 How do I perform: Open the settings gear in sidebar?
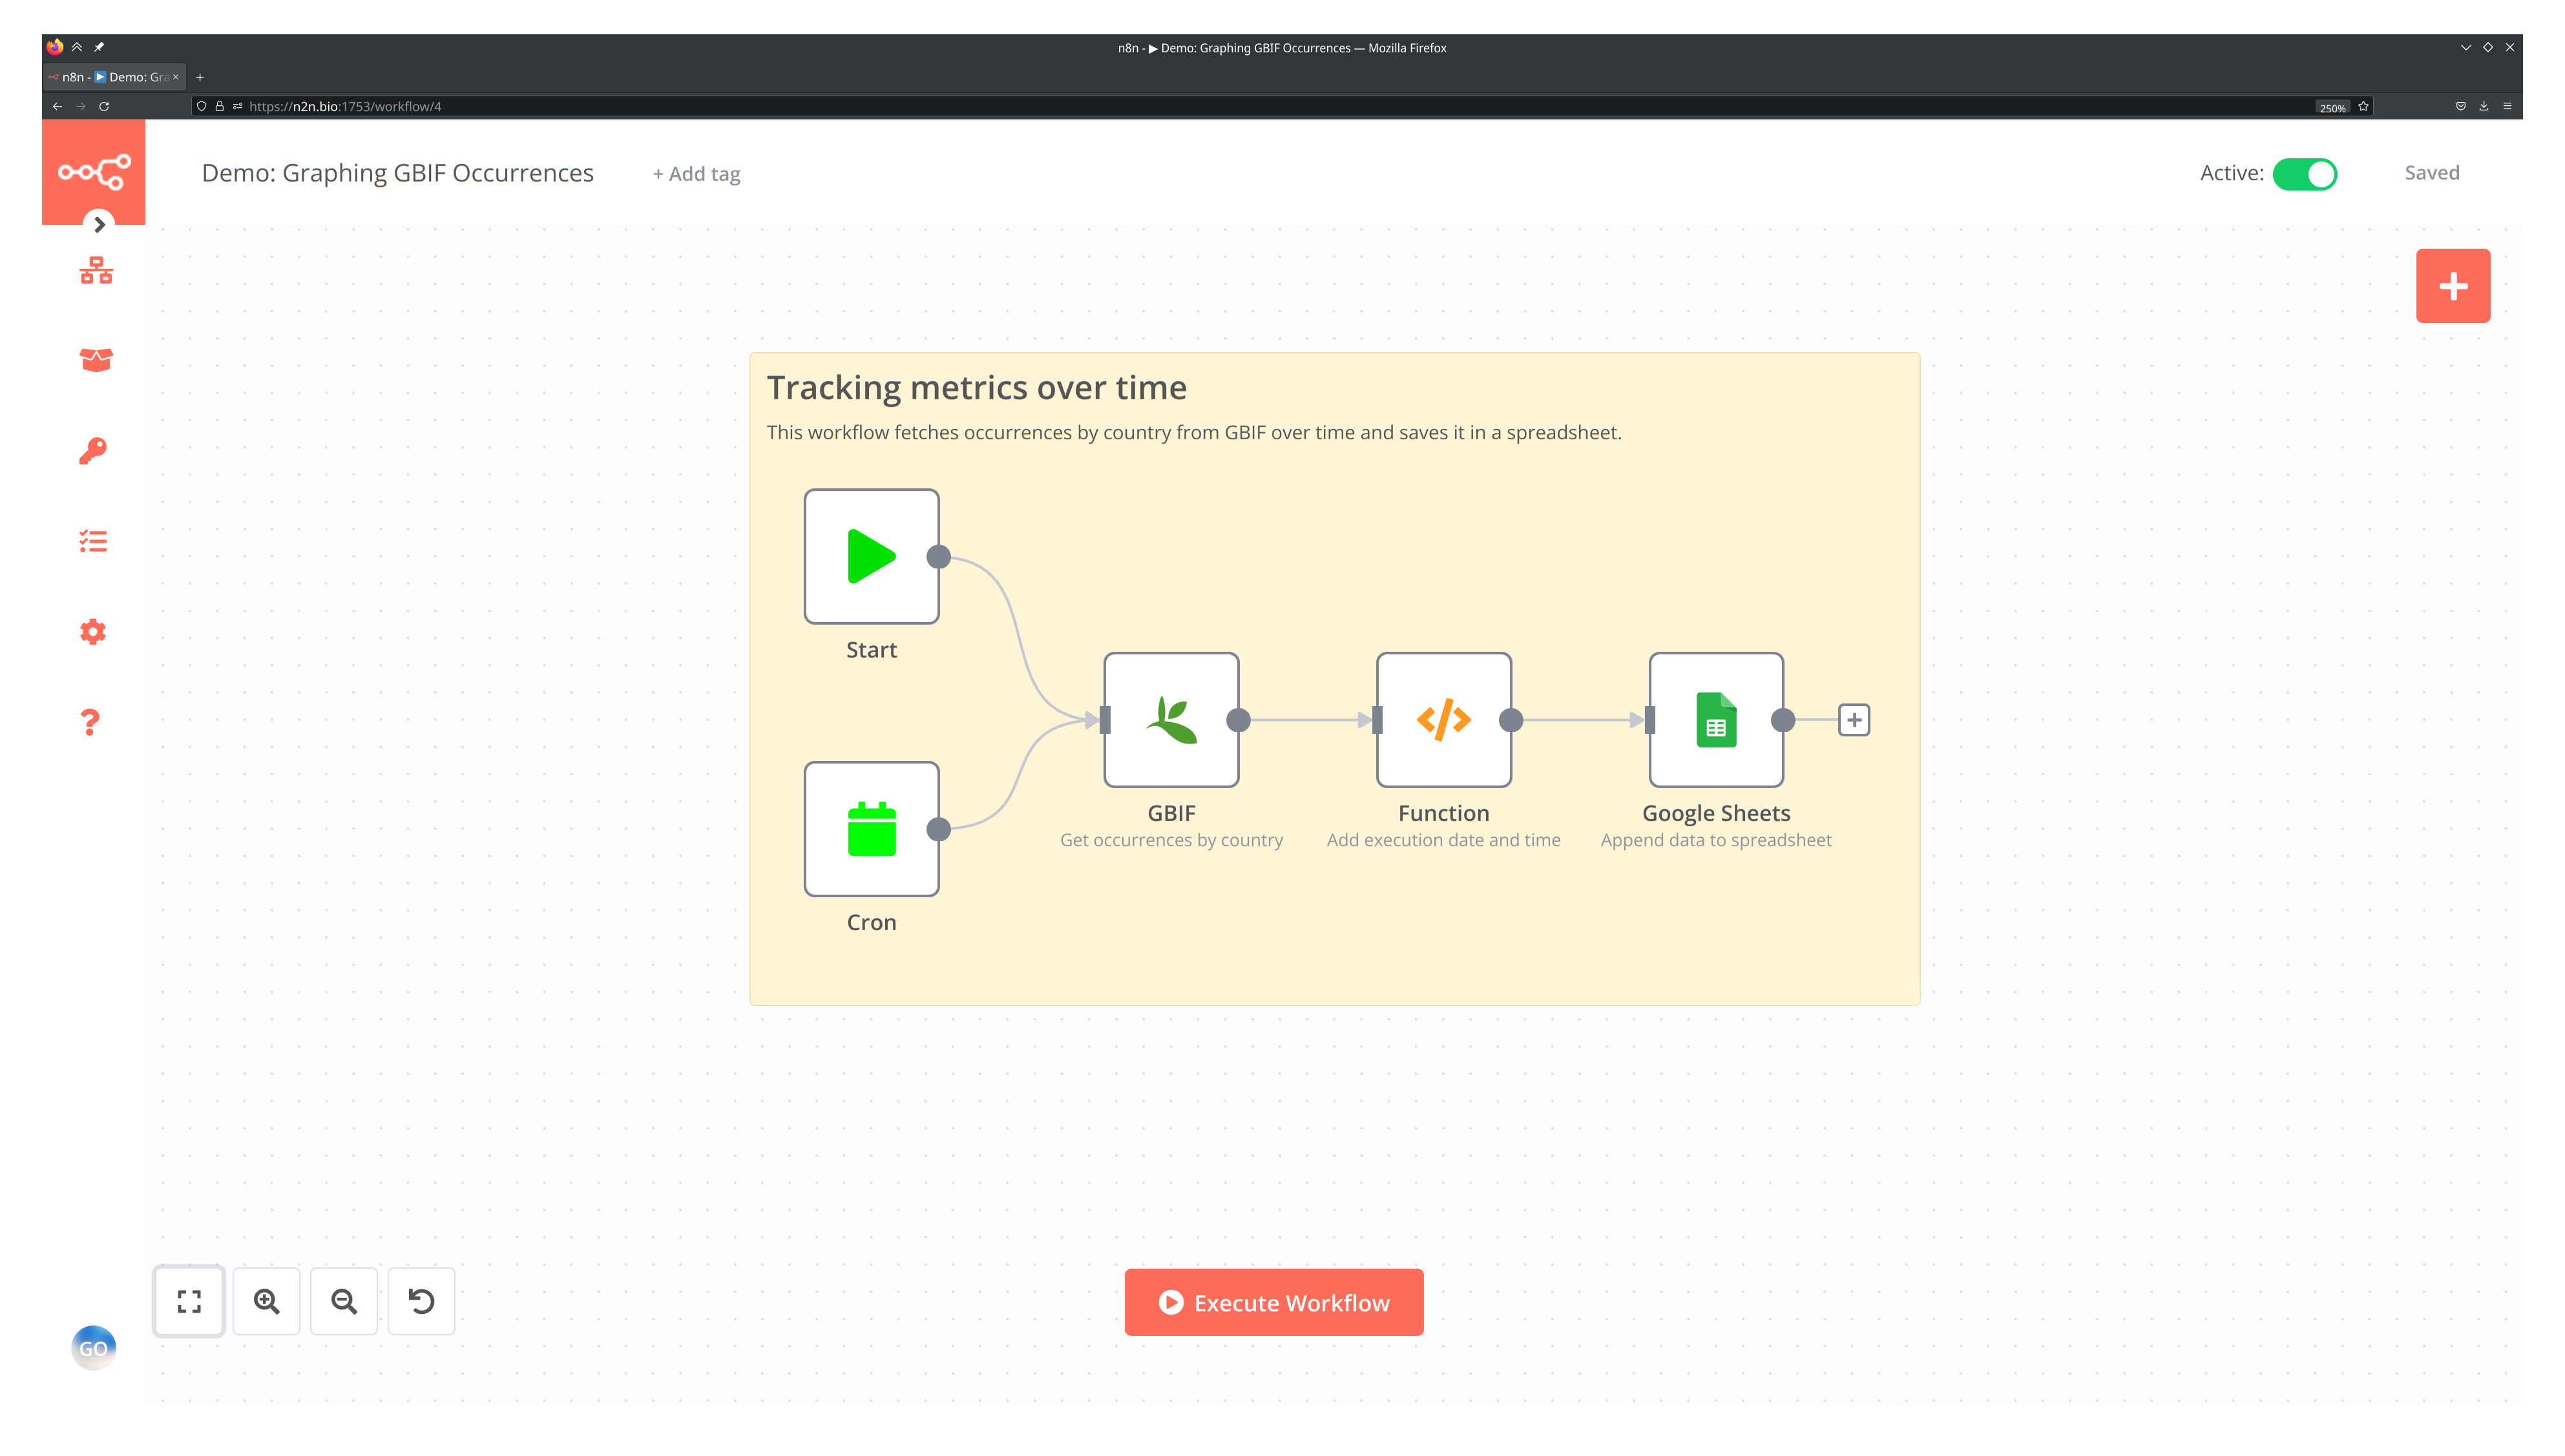point(93,632)
